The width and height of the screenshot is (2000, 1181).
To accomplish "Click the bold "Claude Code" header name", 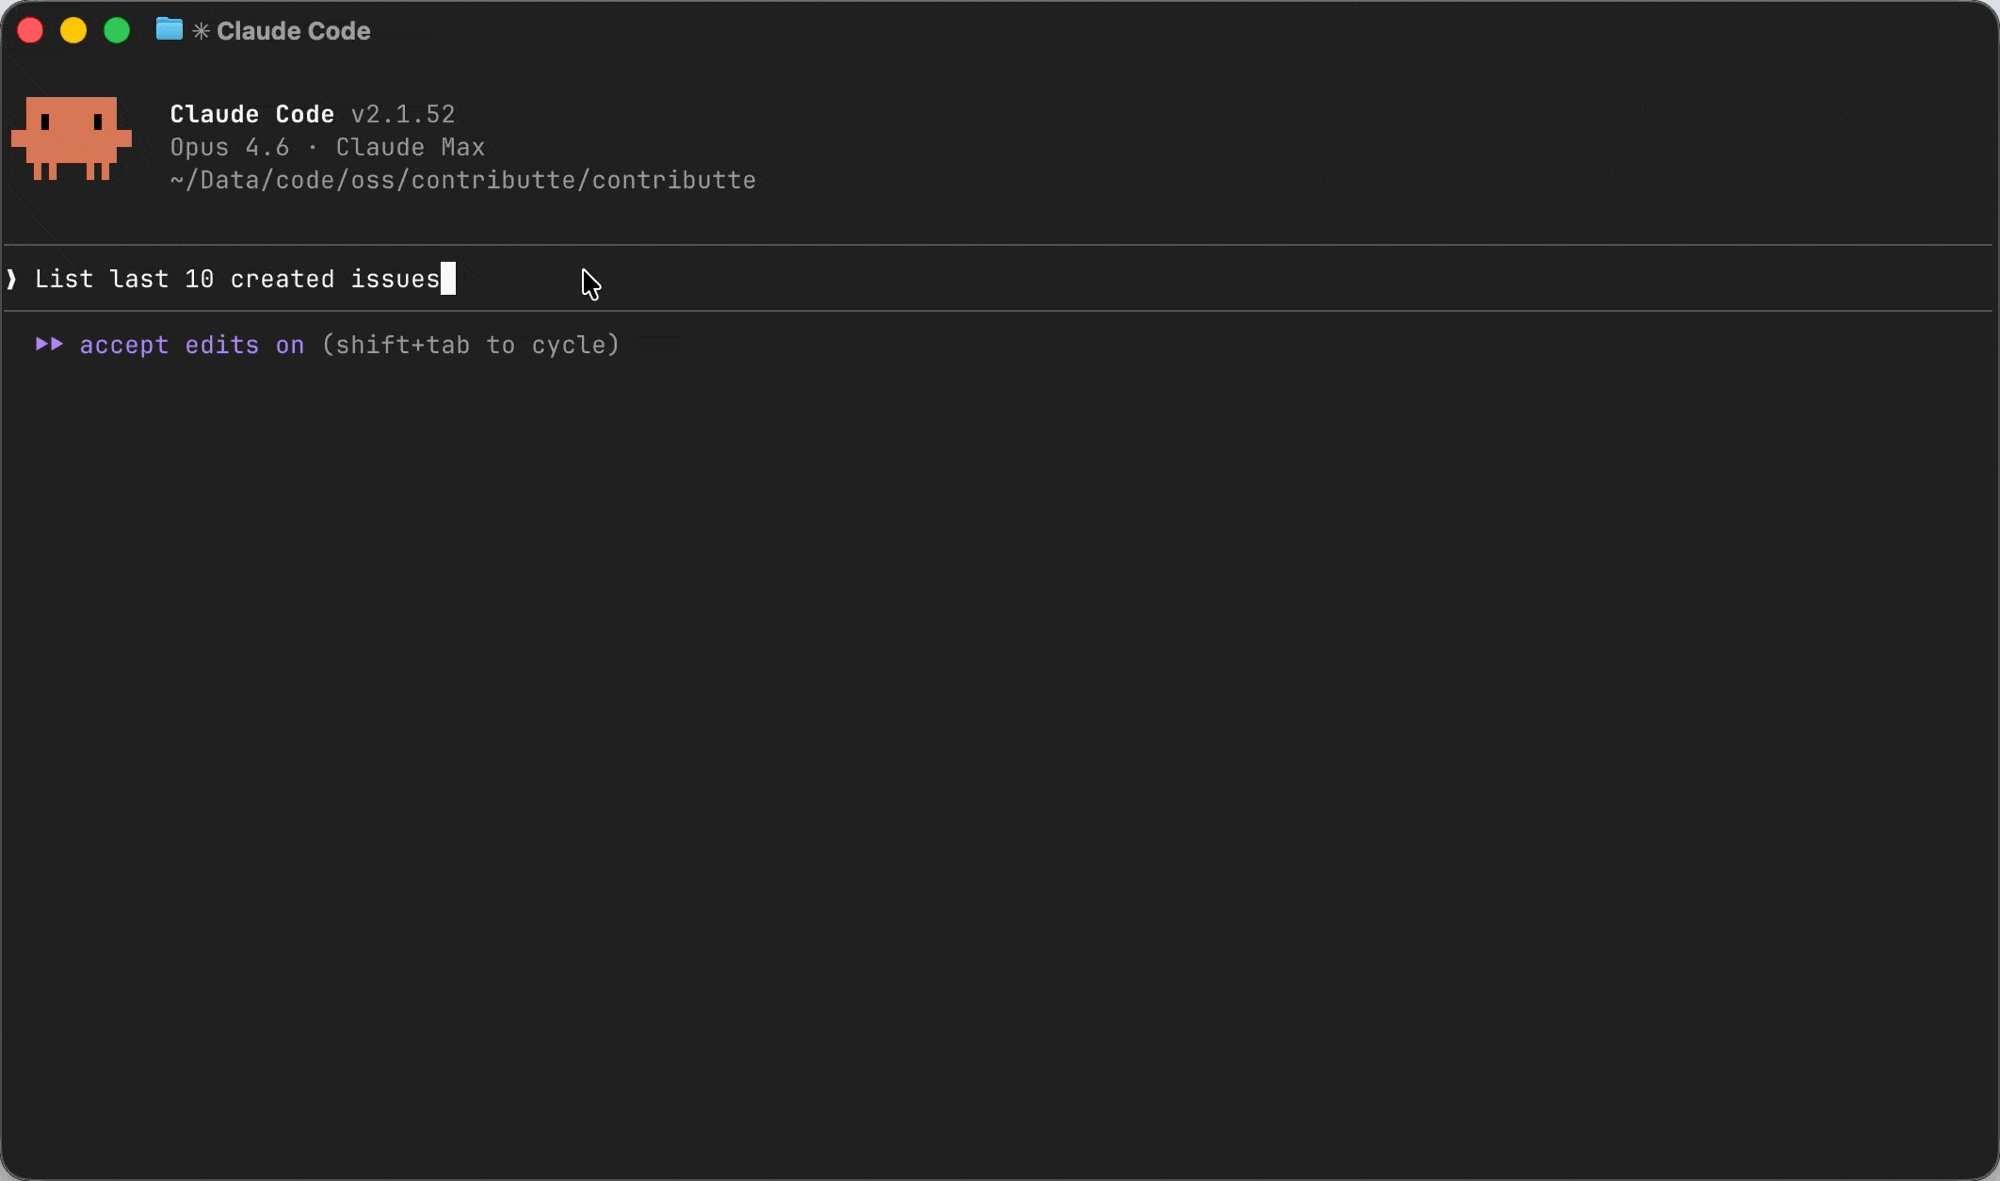I will [x=252, y=114].
